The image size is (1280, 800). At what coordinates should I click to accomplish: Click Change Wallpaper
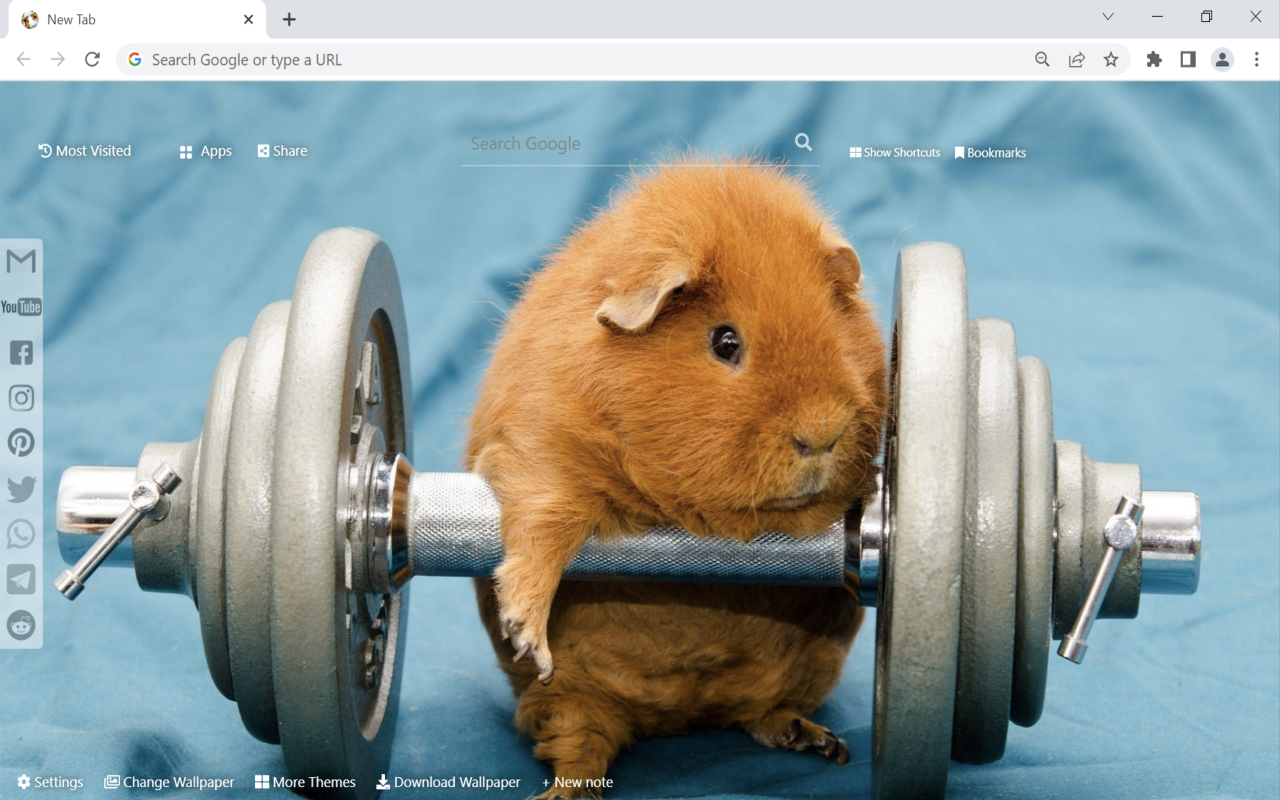pyautogui.click(x=169, y=782)
